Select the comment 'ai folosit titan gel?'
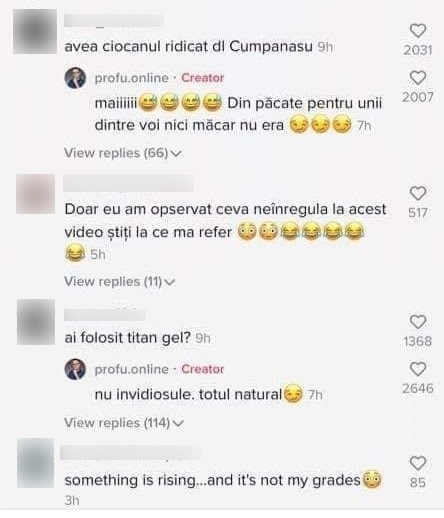The width and height of the screenshot is (444, 518). click(127, 338)
